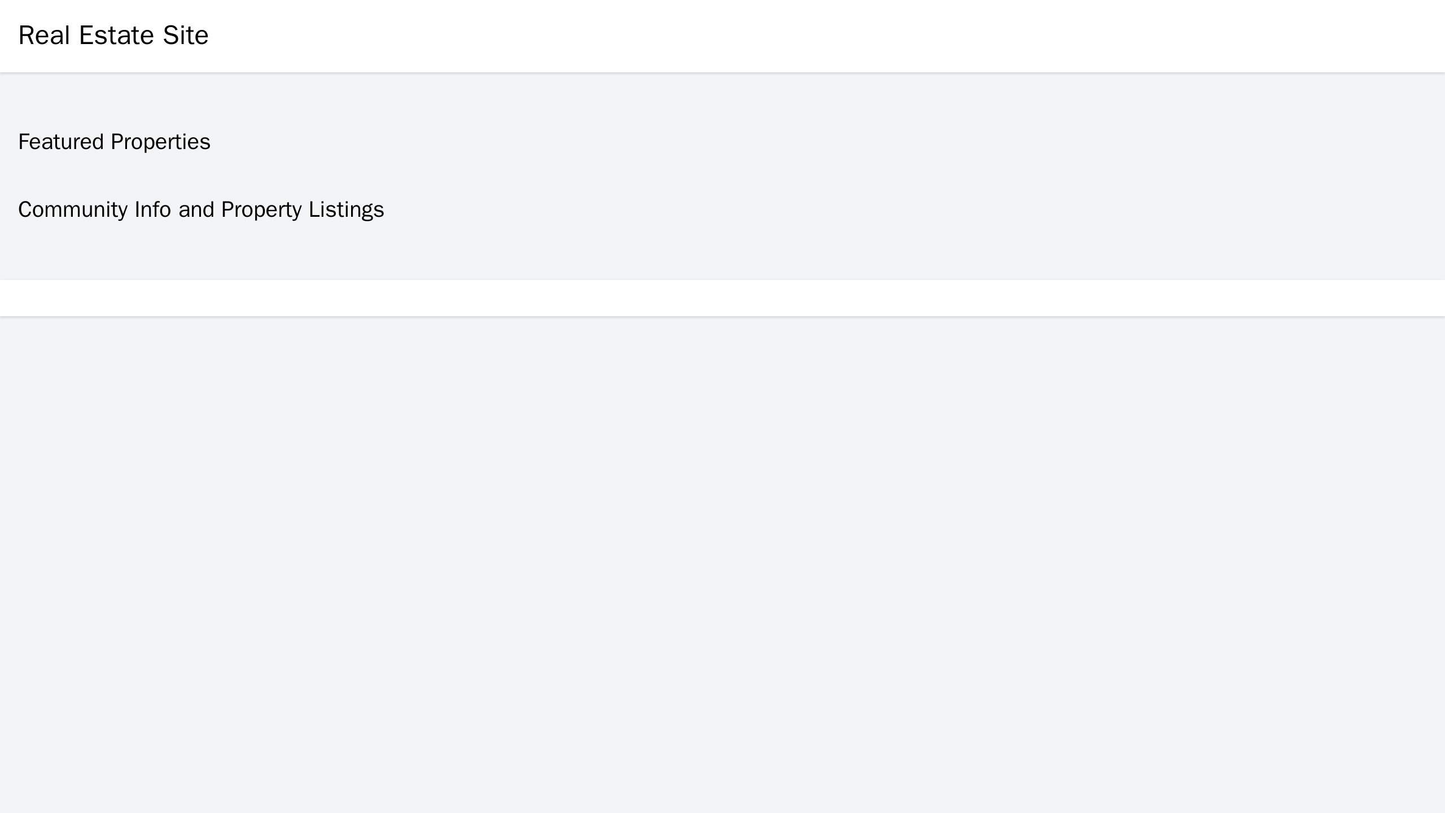Click the word "Info" in the heading

(153, 210)
